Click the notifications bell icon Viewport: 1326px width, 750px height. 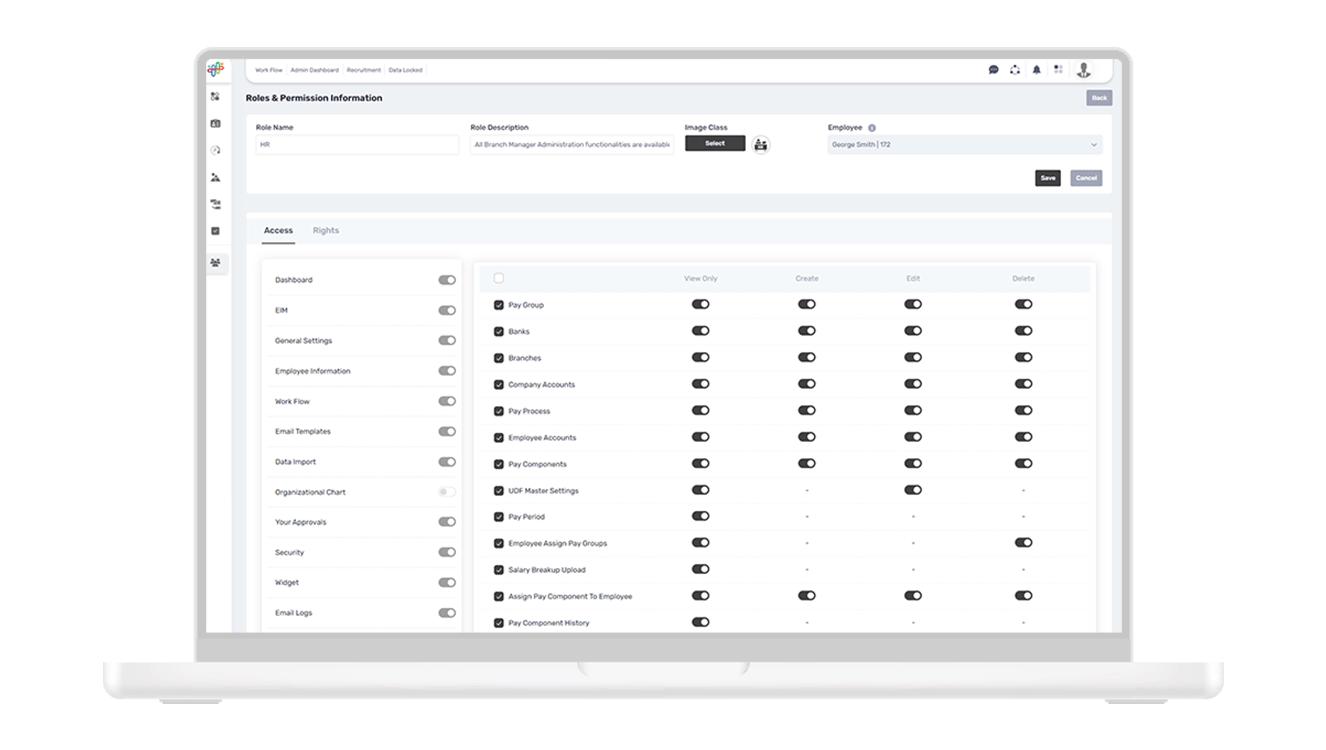[x=1036, y=70]
